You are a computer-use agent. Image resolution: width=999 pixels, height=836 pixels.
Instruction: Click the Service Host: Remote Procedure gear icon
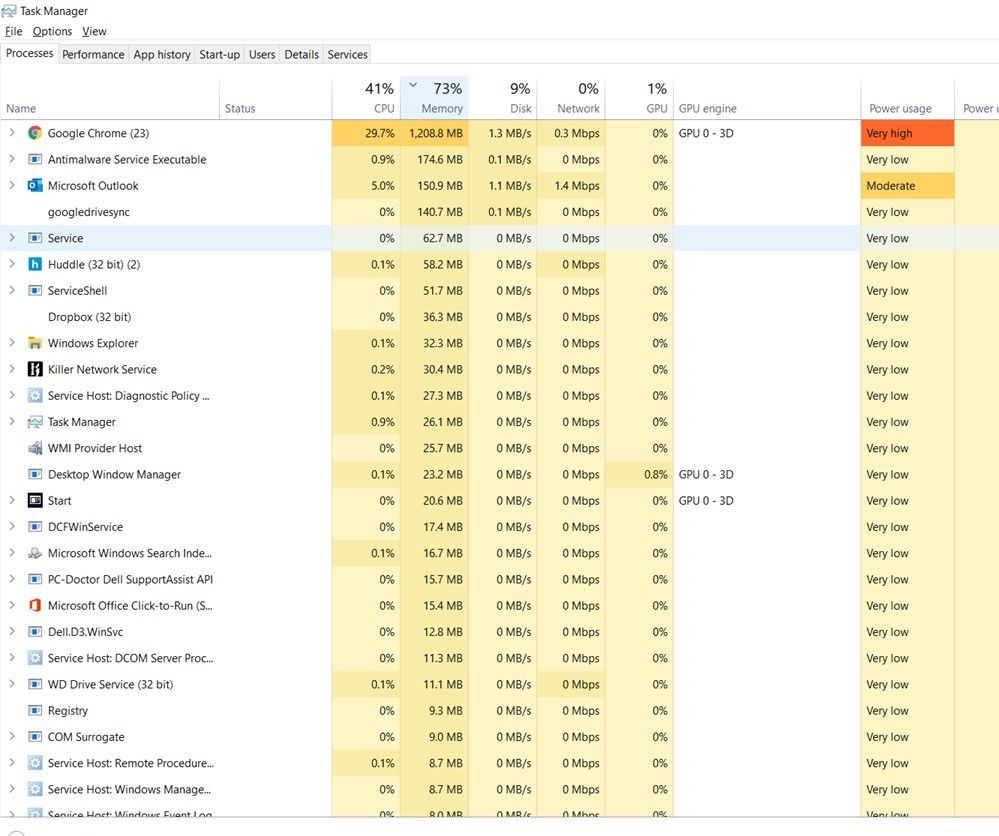(x=35, y=763)
